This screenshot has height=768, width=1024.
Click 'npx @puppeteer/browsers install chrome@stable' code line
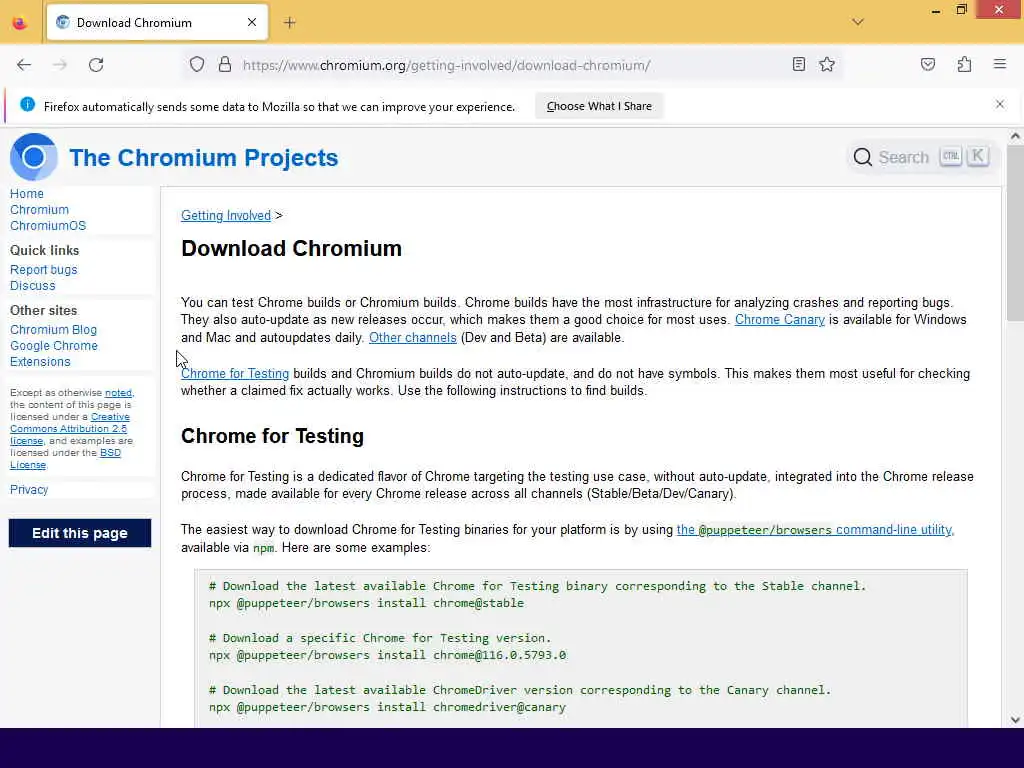(x=366, y=603)
